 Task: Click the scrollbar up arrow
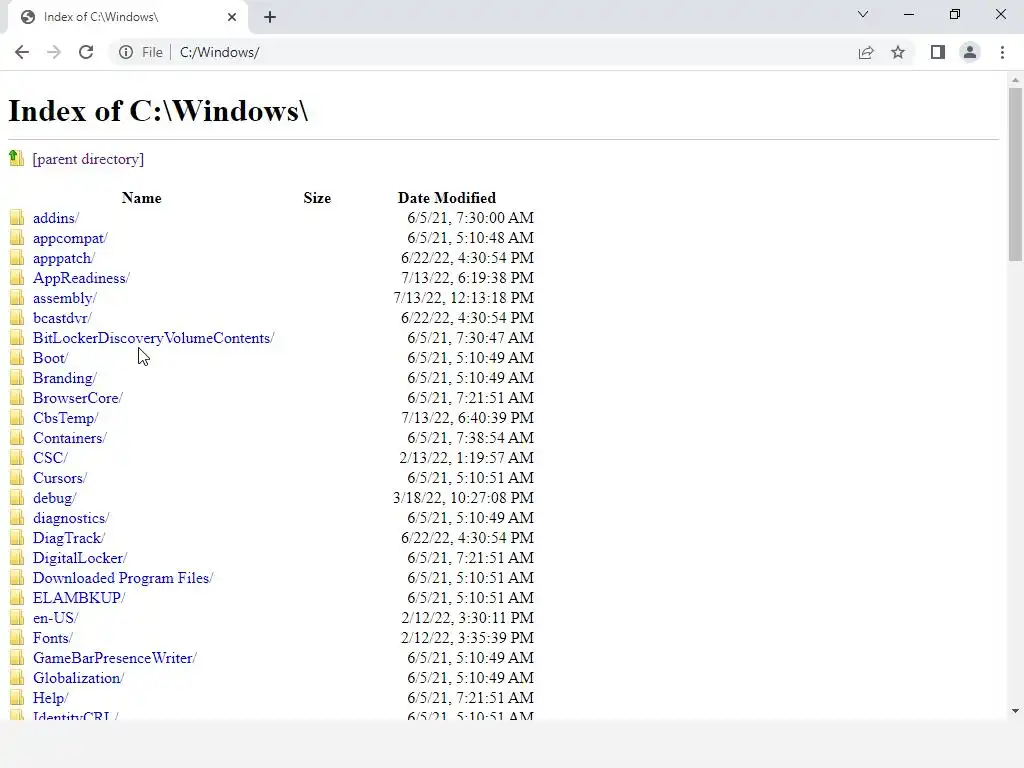(1015, 80)
